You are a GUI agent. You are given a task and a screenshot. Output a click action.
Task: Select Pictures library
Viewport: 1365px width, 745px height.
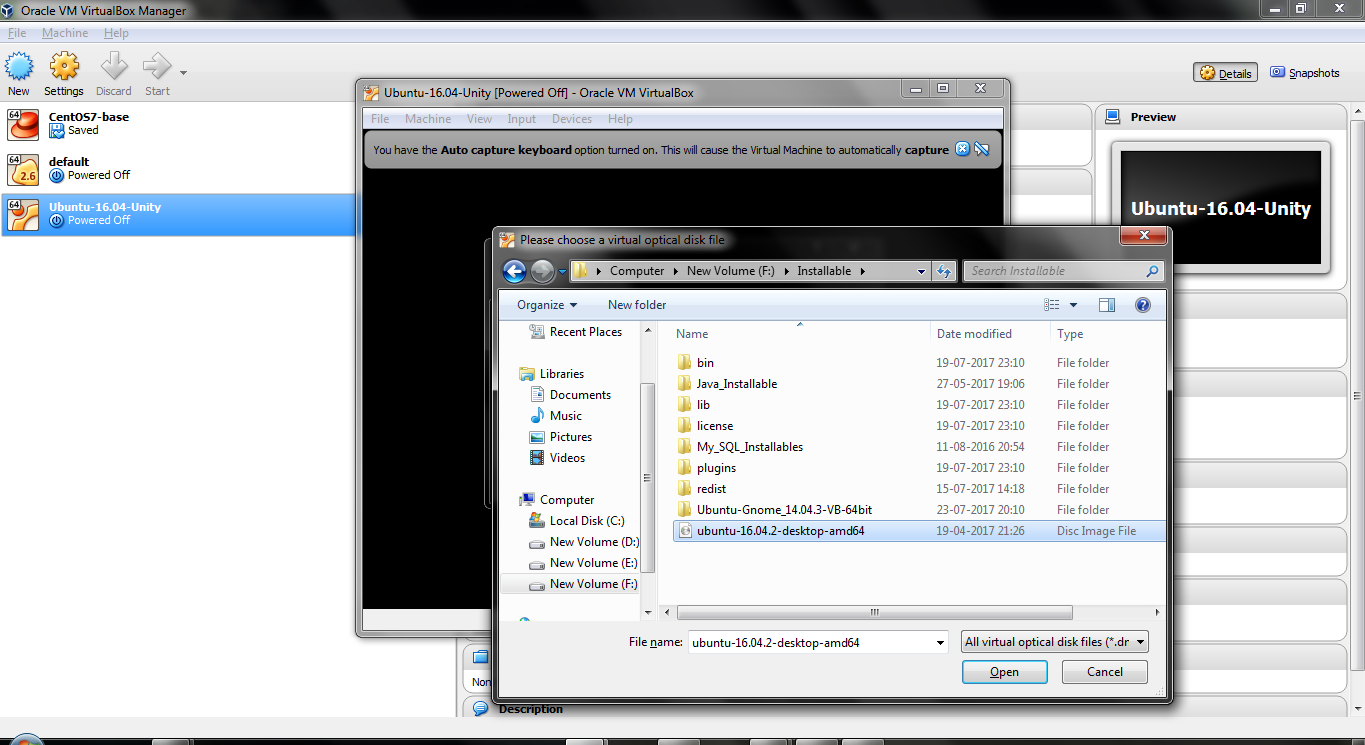click(x=560, y=437)
